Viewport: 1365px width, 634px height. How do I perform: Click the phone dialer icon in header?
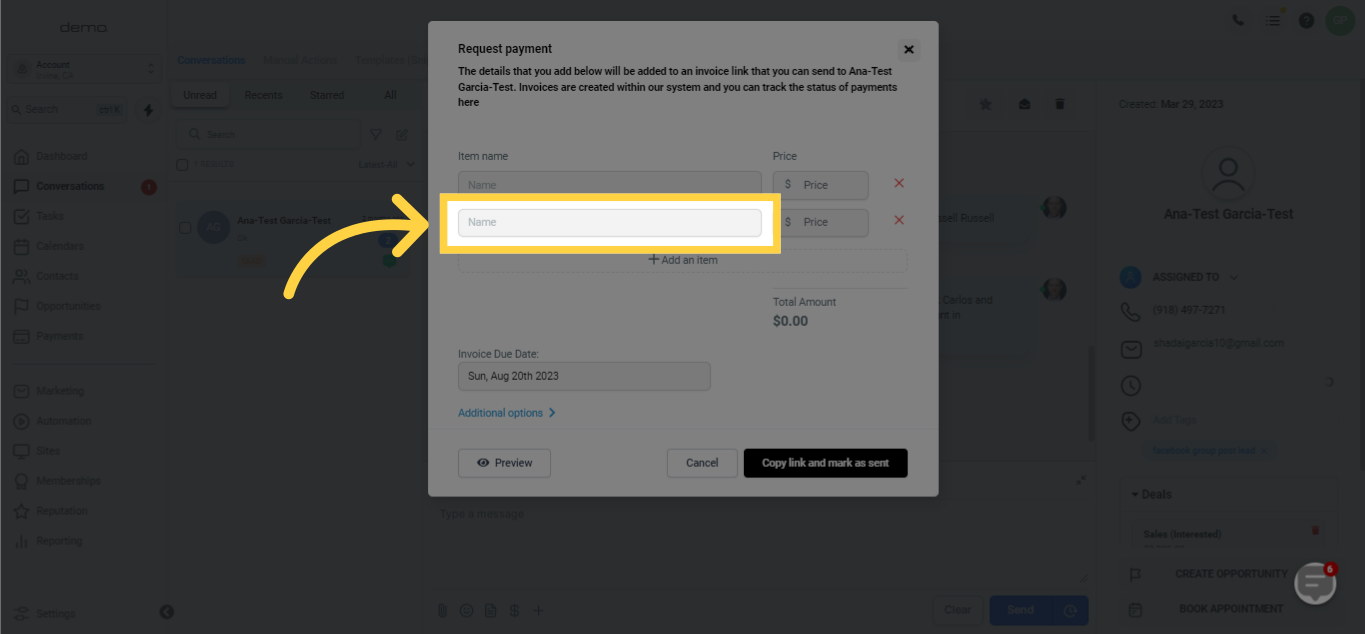(1238, 20)
